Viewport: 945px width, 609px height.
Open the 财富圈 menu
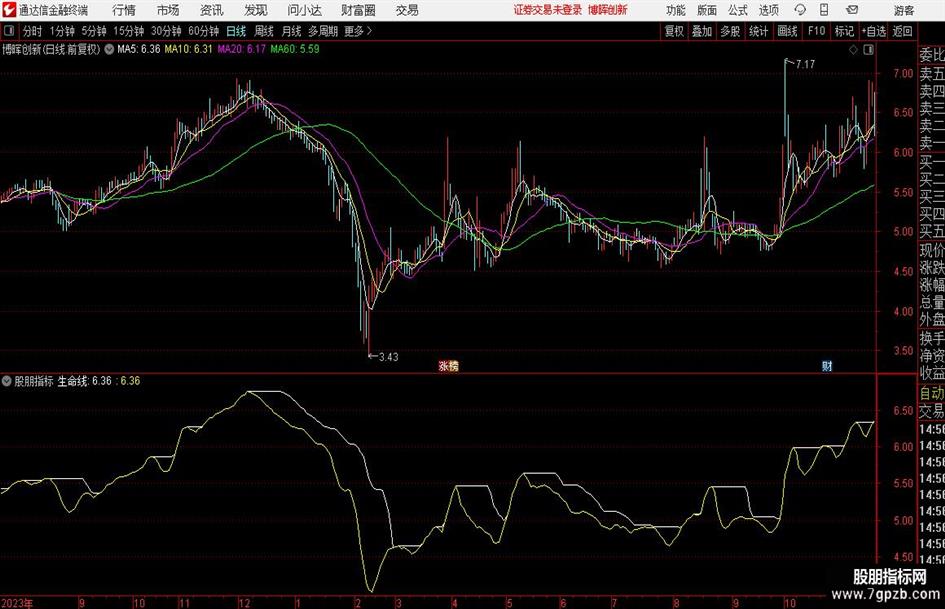click(x=358, y=10)
